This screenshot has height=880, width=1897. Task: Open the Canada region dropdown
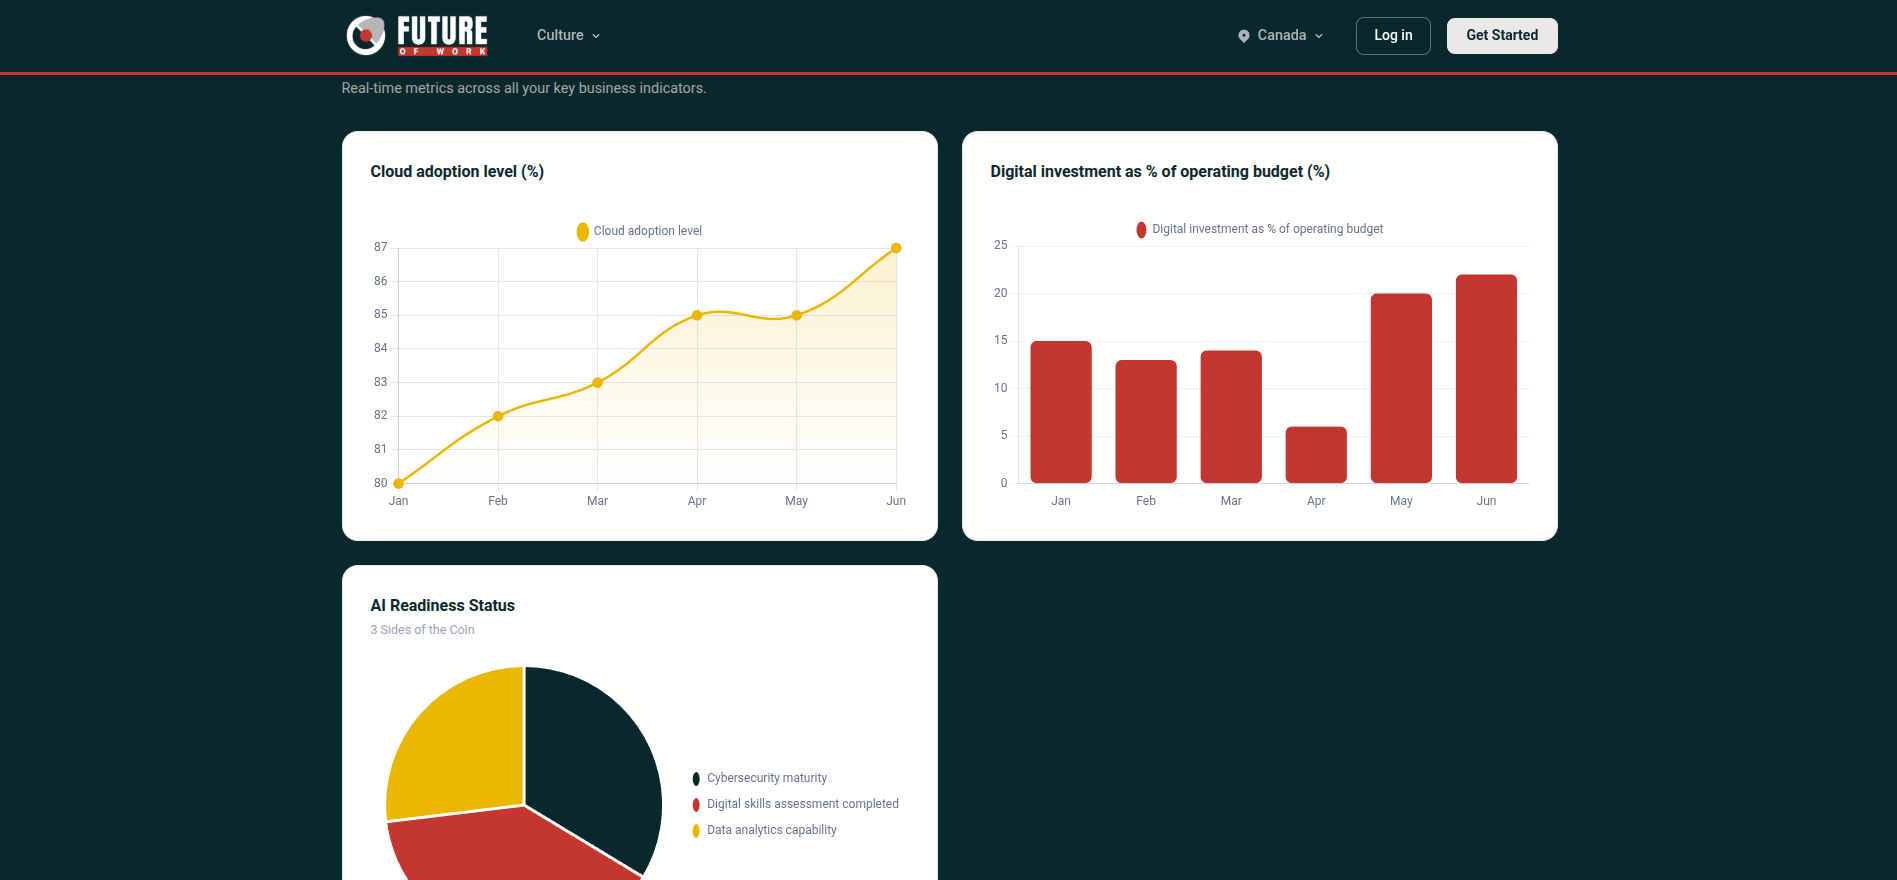1281,35
